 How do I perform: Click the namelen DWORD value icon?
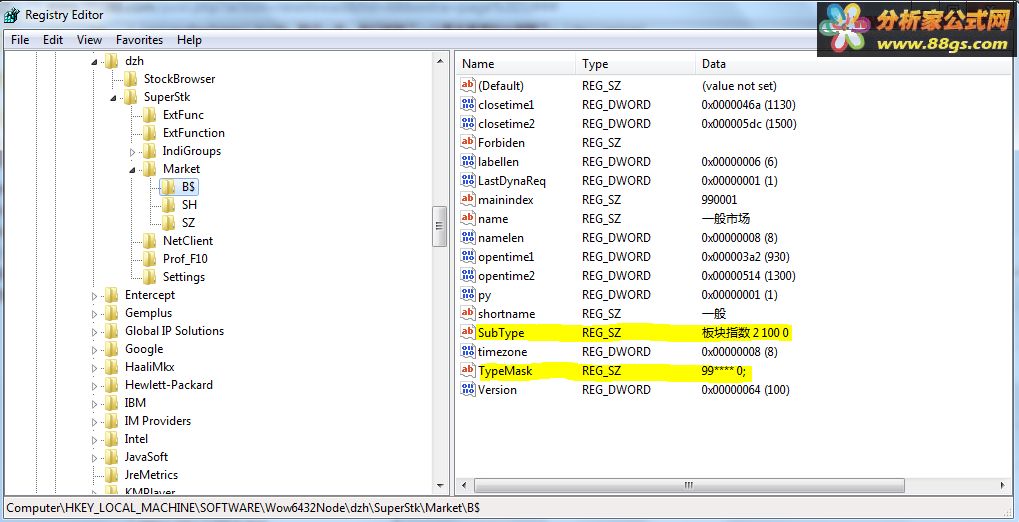point(467,237)
